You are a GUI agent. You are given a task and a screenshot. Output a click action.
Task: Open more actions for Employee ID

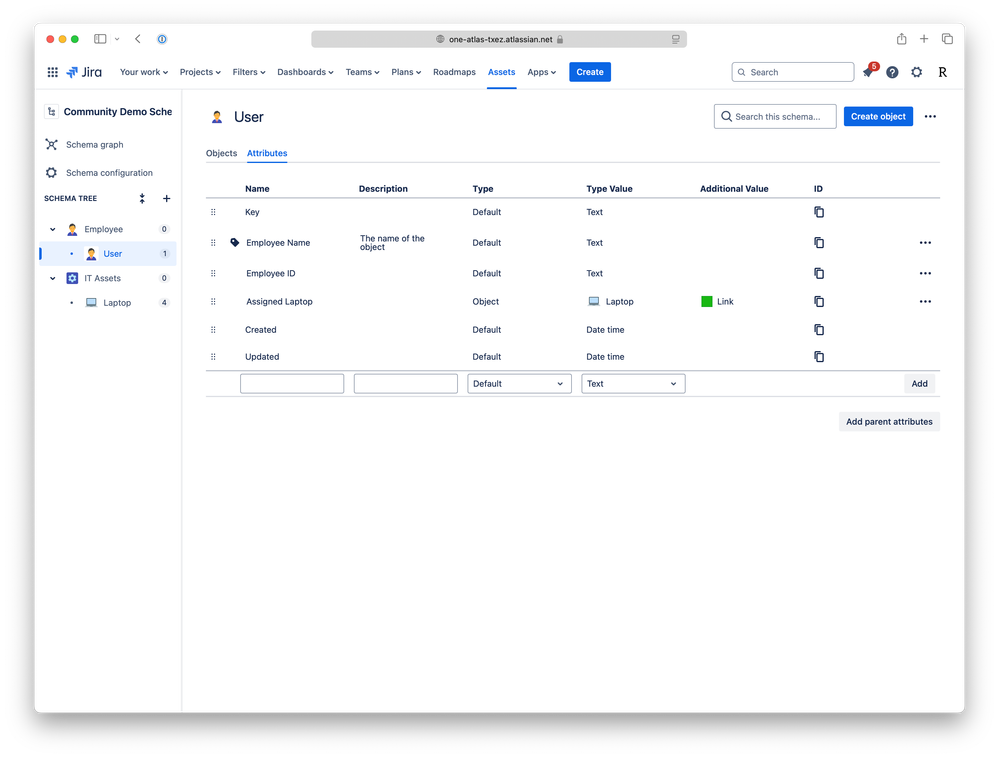[925, 273]
